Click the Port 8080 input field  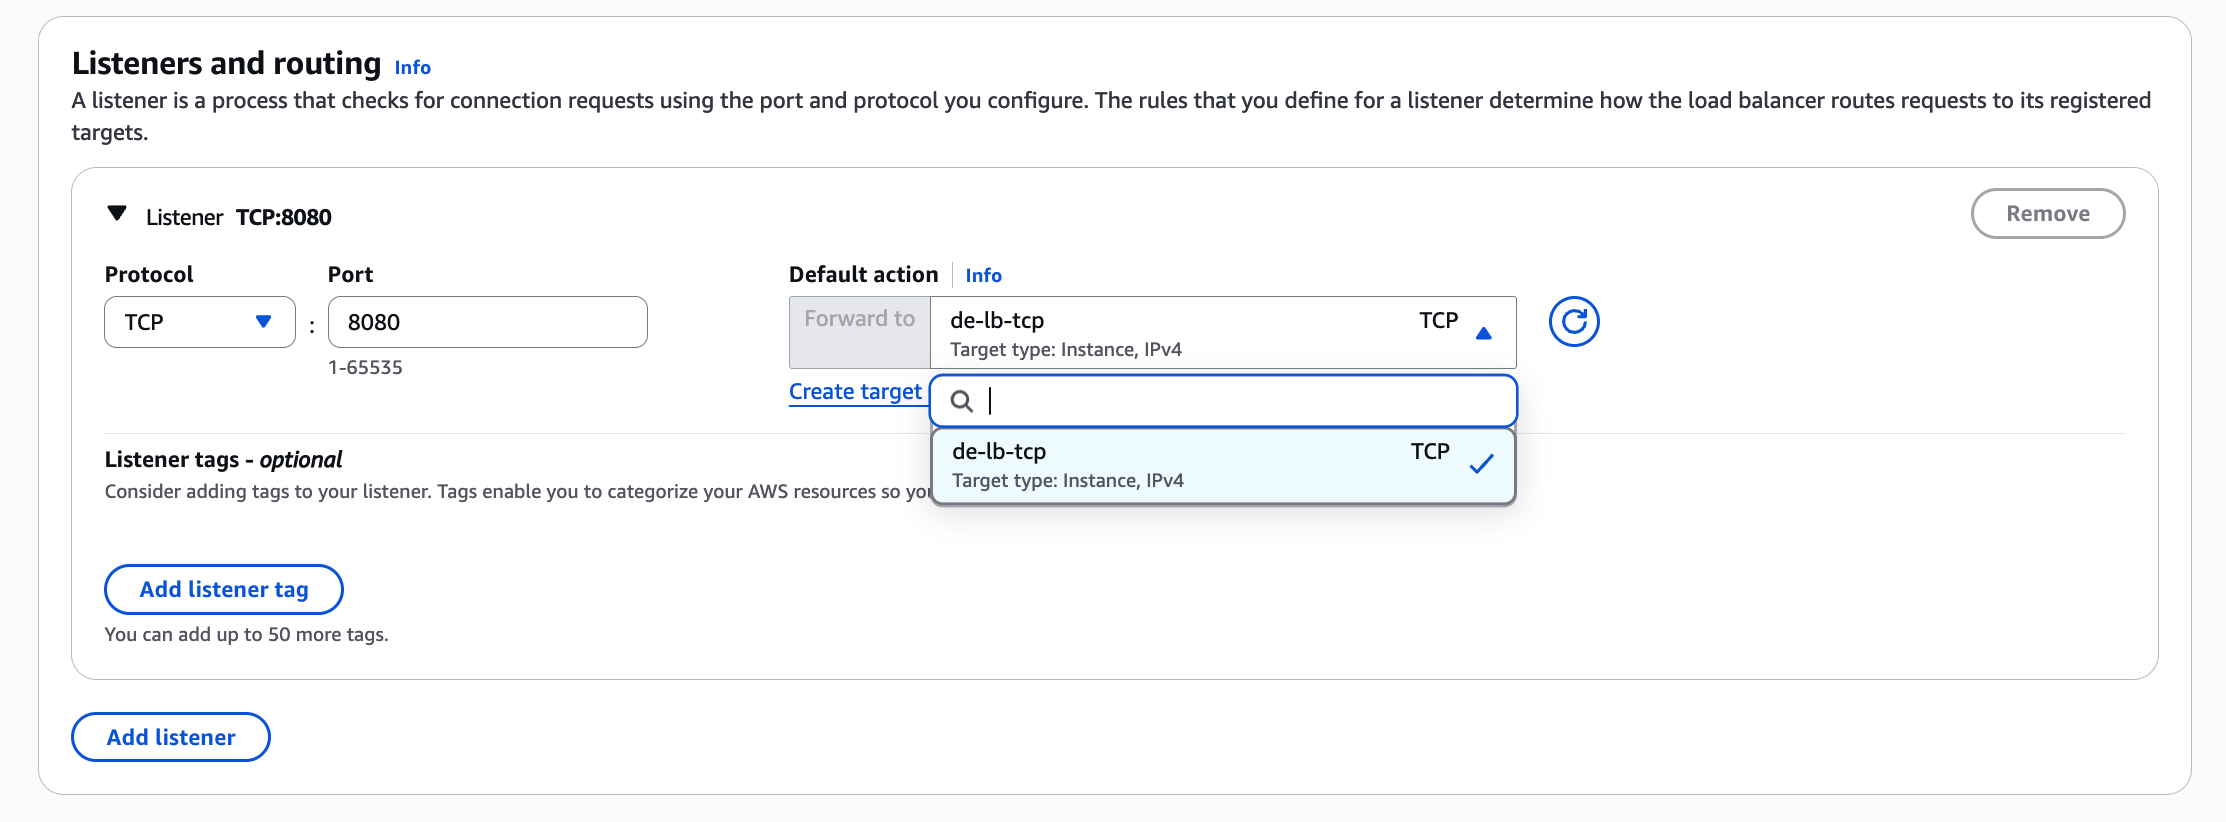pyautogui.click(x=487, y=322)
